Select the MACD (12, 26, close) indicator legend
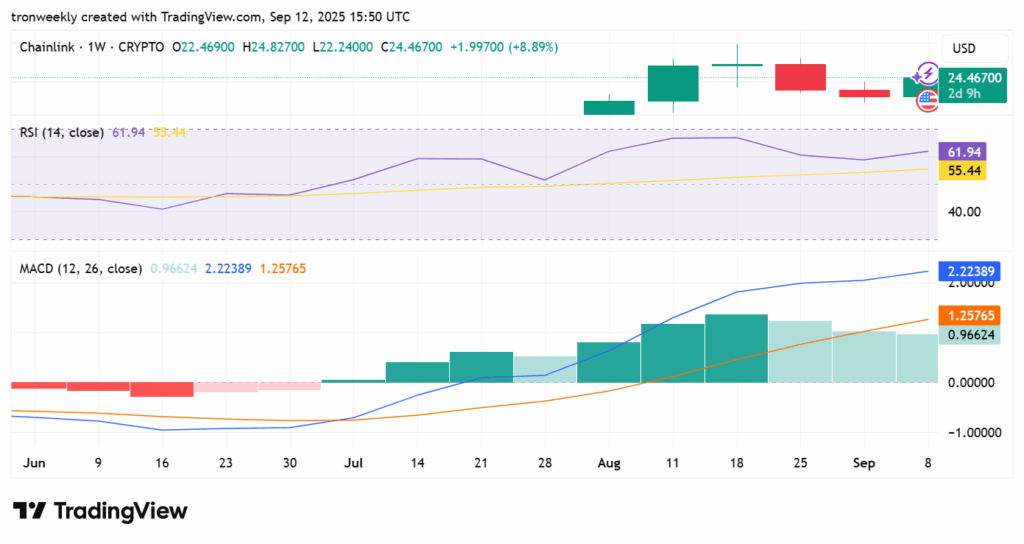This screenshot has width=1024, height=544. (80, 268)
